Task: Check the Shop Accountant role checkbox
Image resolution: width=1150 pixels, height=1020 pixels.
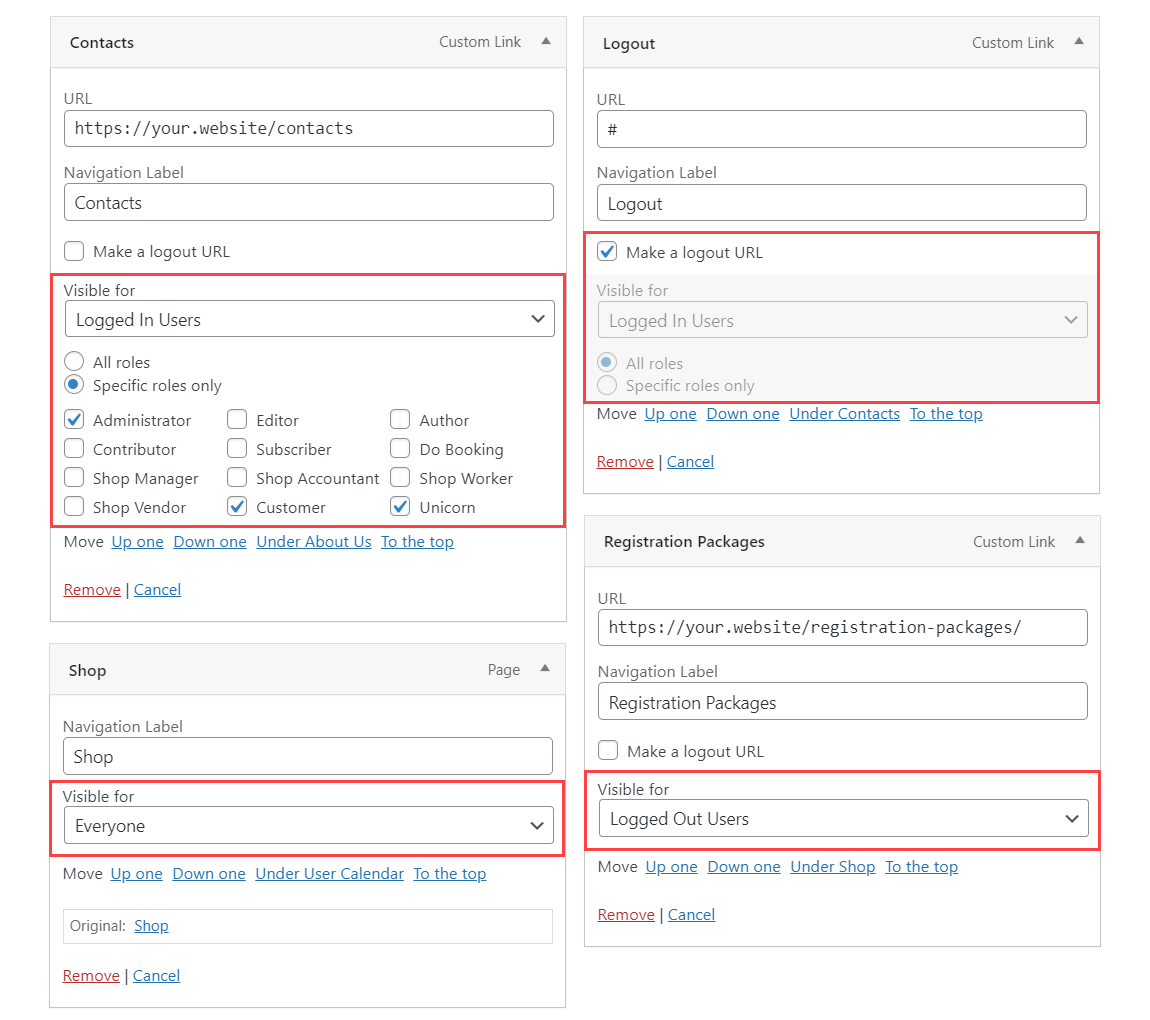Action: (237, 477)
